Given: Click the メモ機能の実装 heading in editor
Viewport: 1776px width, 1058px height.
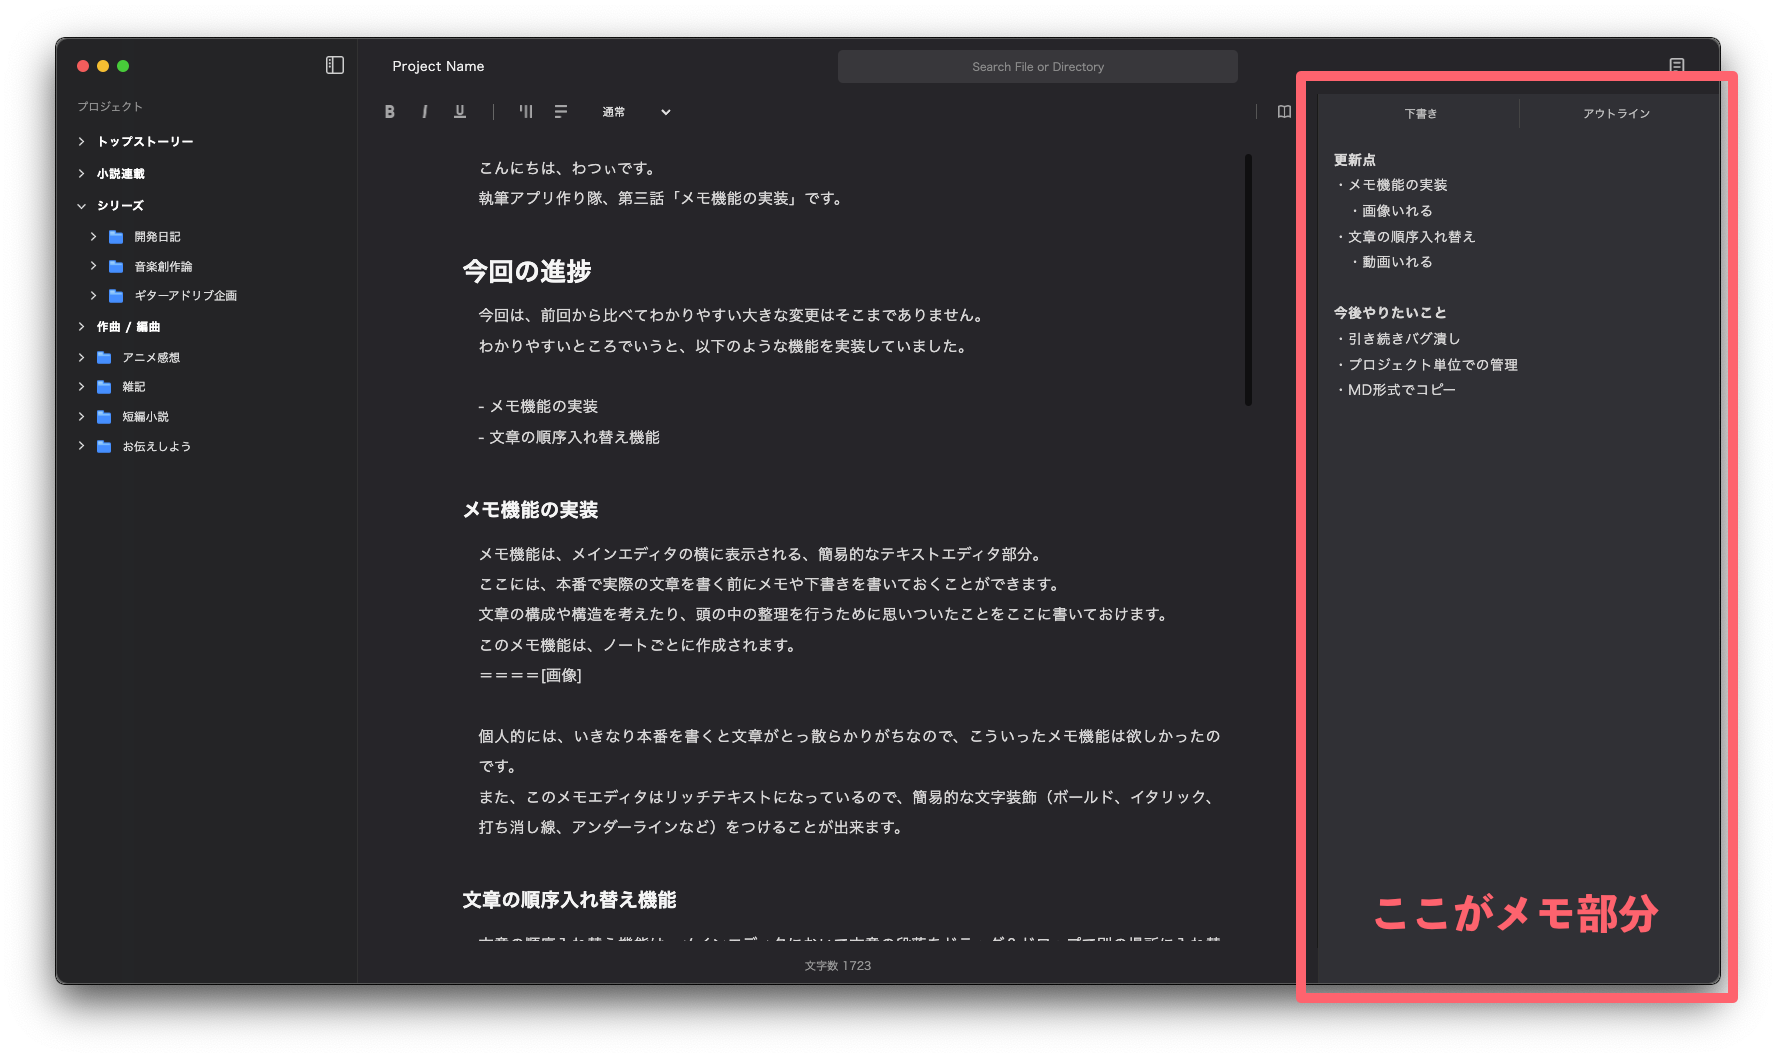Looking at the screenshot, I should tap(530, 510).
